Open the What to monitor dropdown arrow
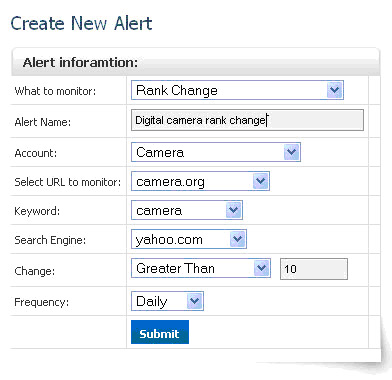Viewport: 392px width, 380px height. tap(334, 90)
